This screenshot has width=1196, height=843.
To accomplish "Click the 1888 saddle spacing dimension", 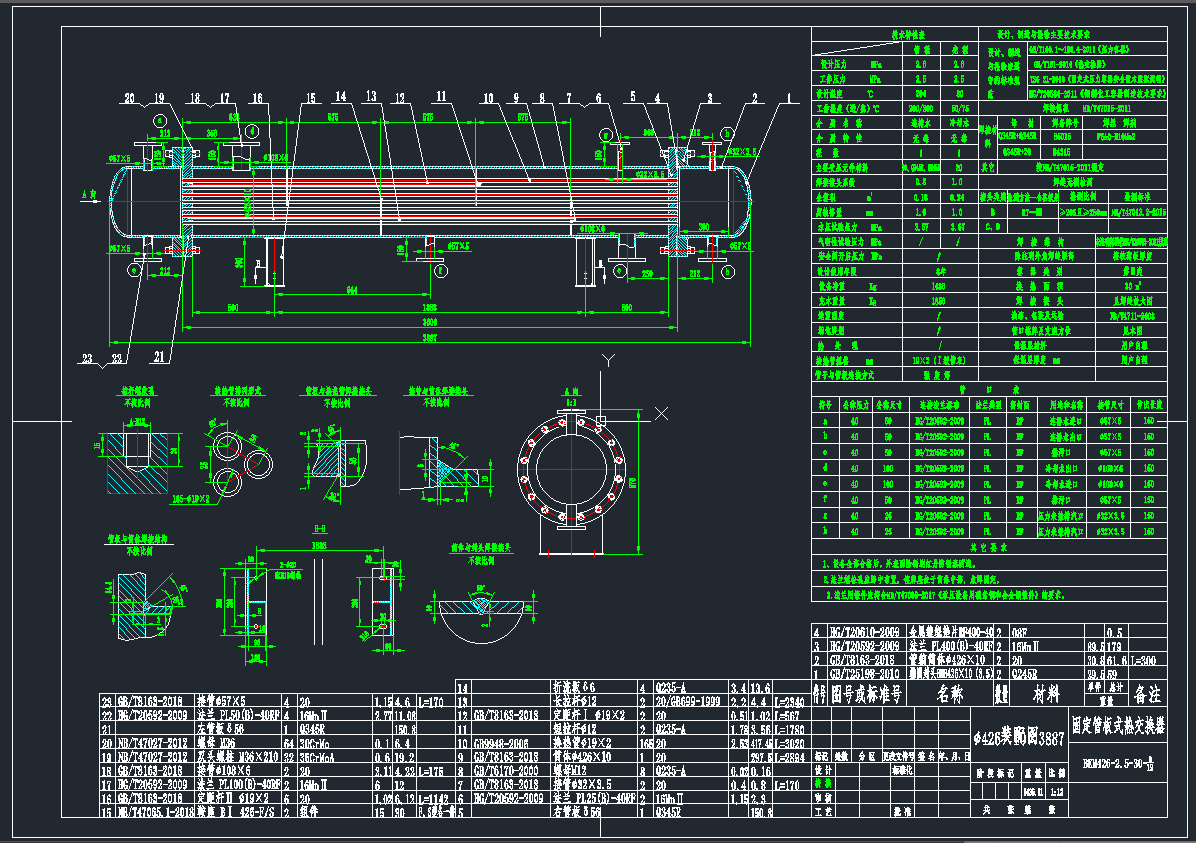I will point(429,307).
